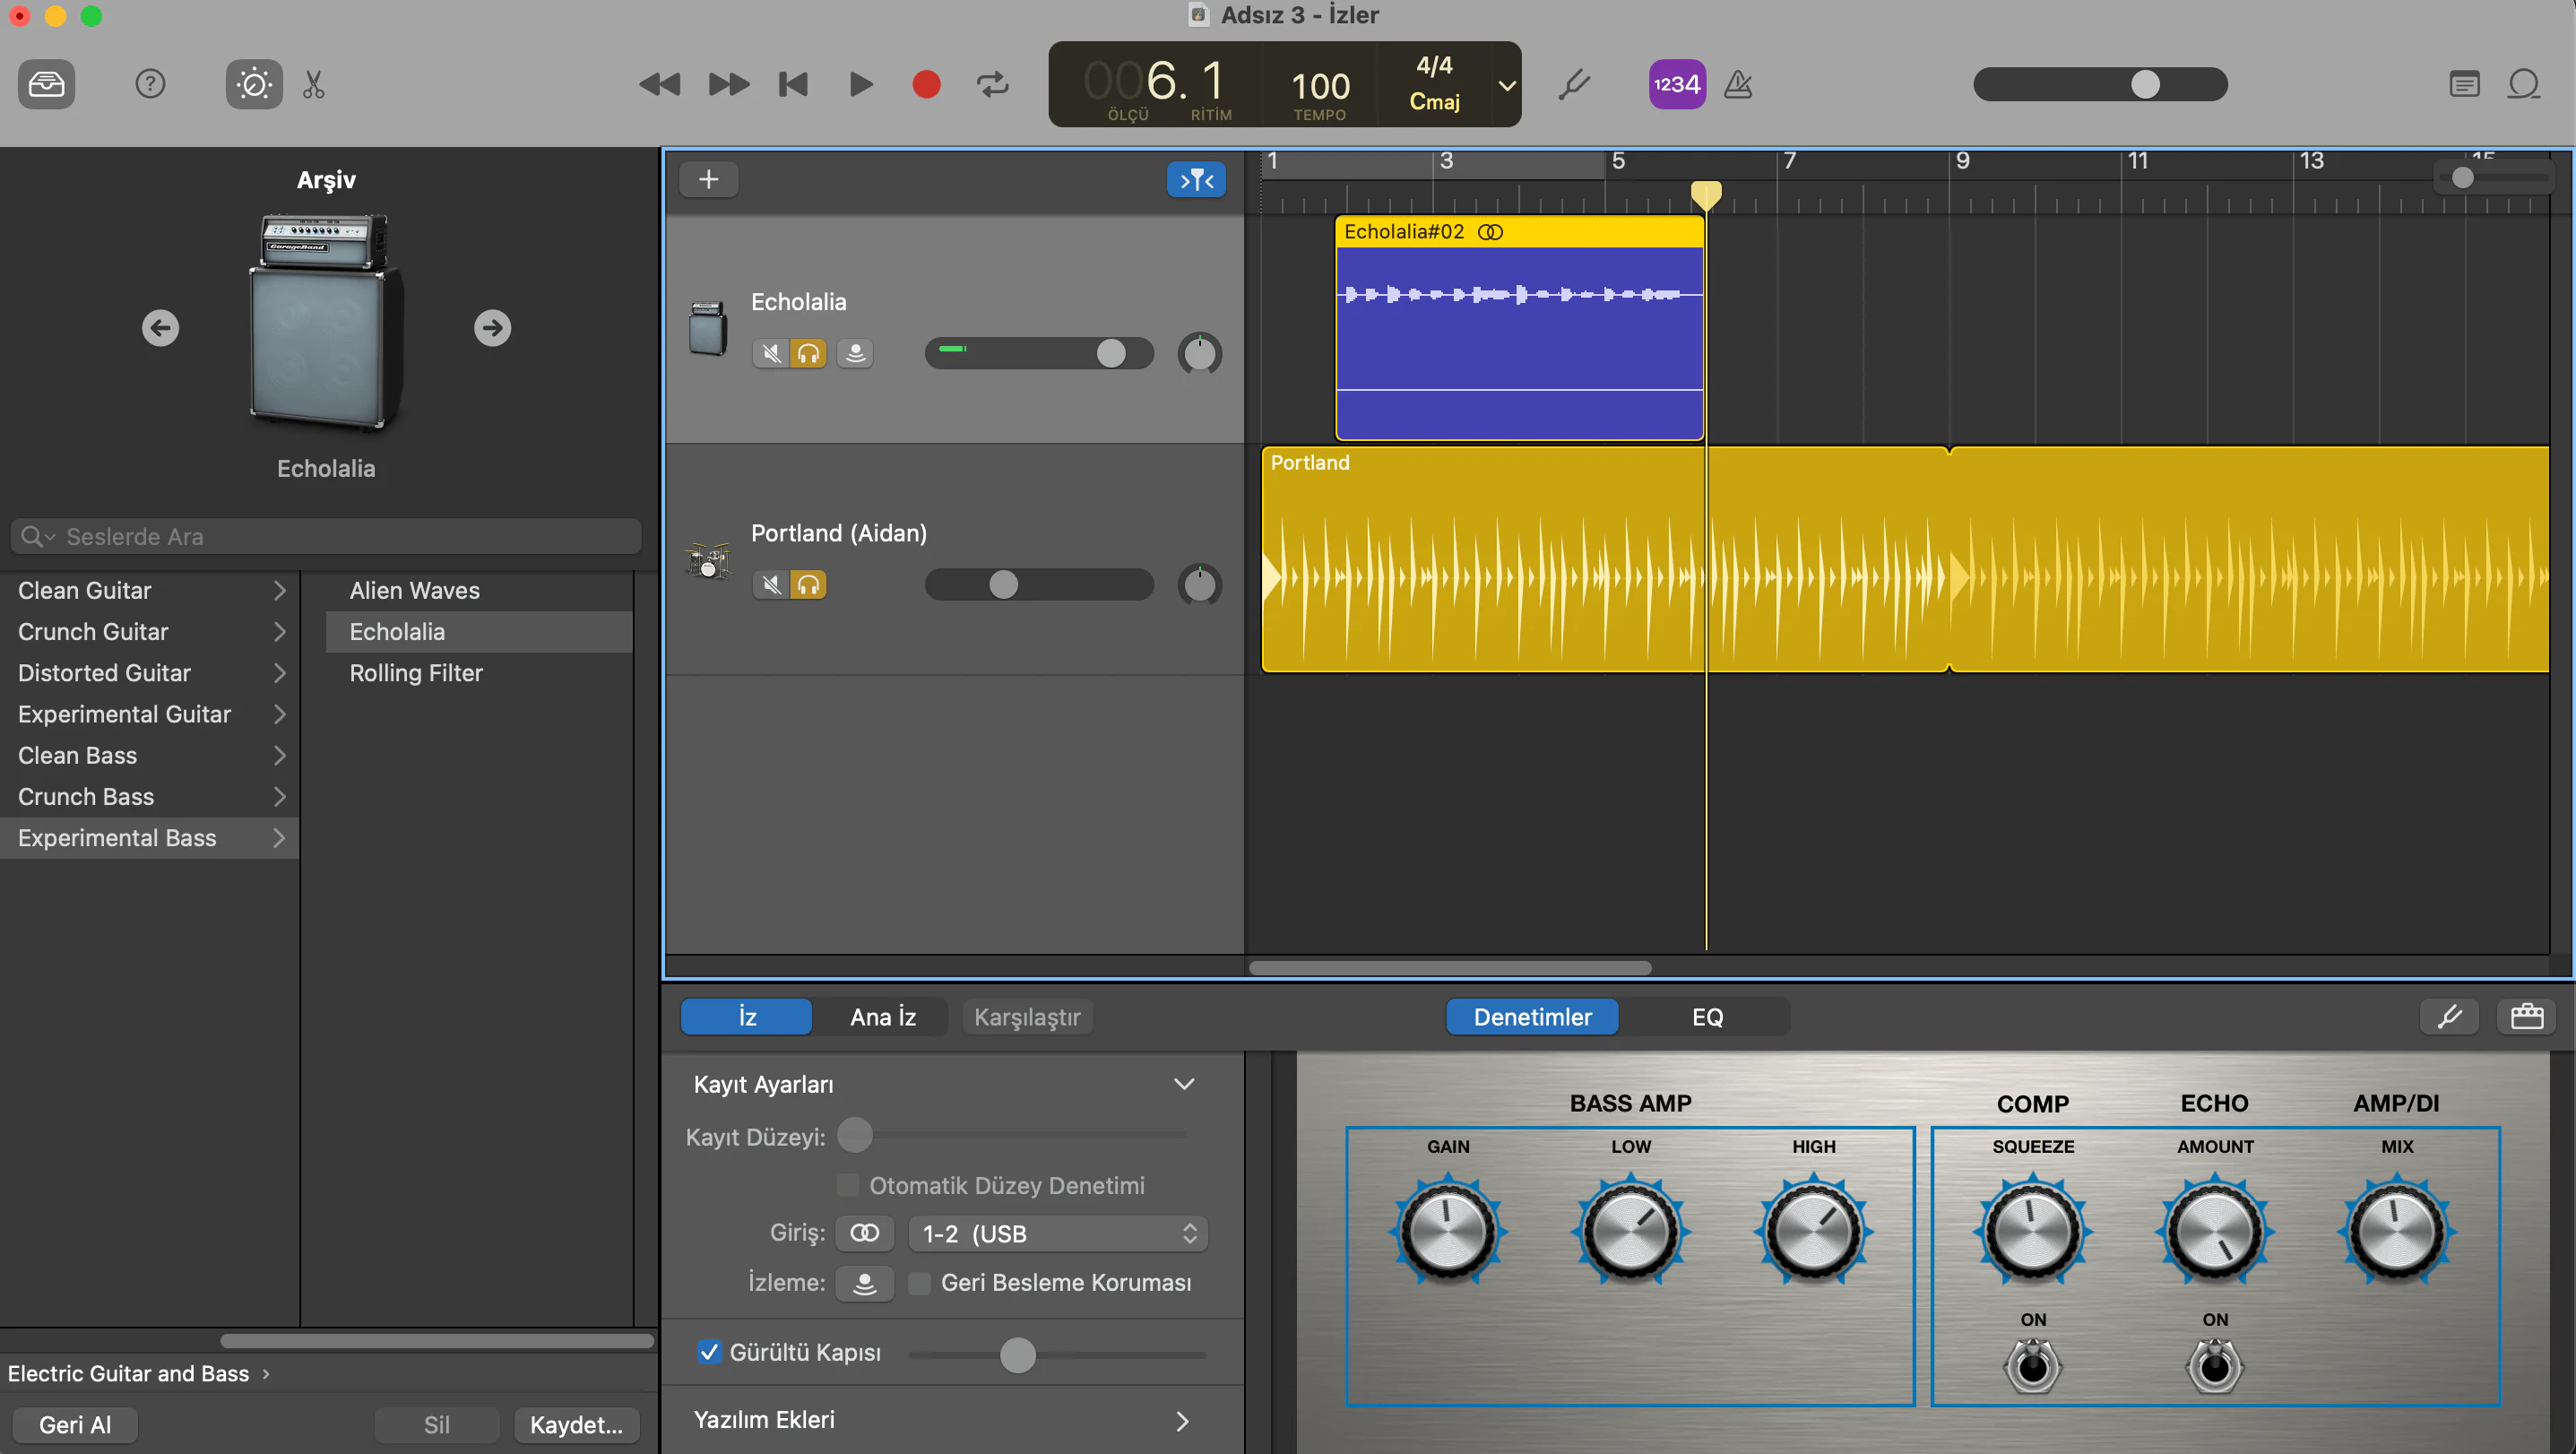
Task: Expand the Cmaj key signature dropdown
Action: [x=1506, y=85]
